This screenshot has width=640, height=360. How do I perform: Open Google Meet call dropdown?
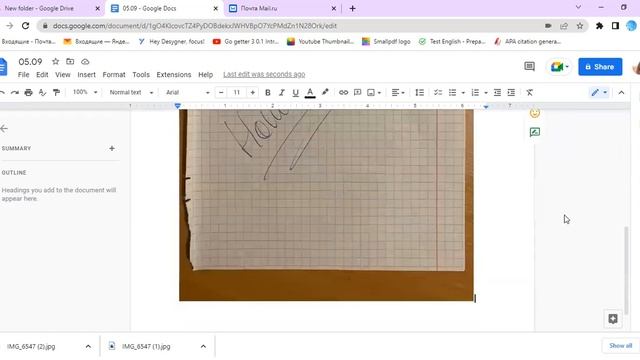pyautogui.click(x=560, y=67)
